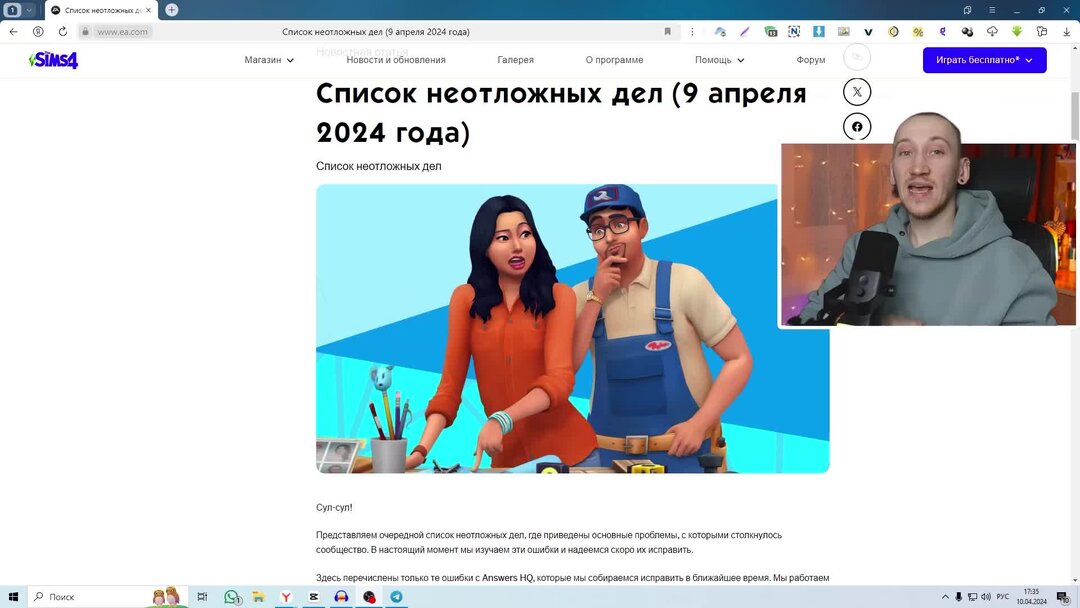Open the notification center icon
The height and width of the screenshot is (608, 1080).
point(1063,597)
